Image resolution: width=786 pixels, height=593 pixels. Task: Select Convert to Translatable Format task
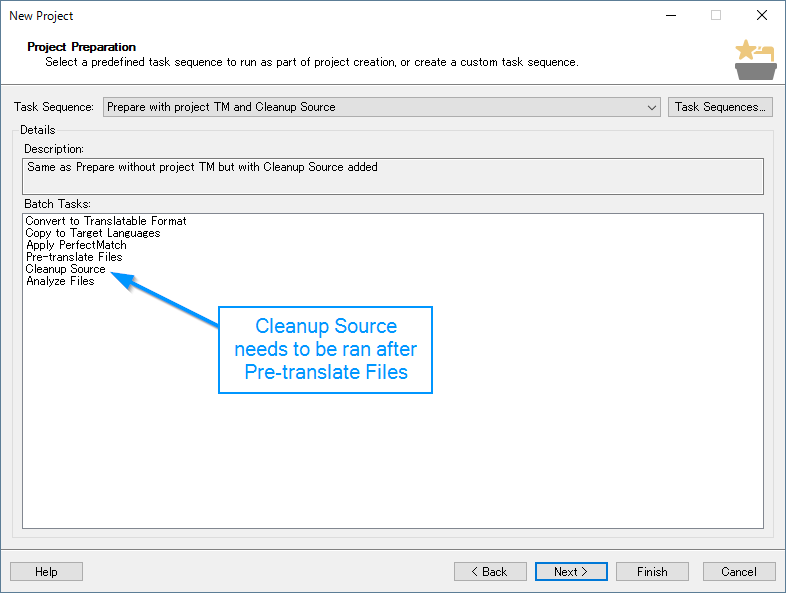pyautogui.click(x=106, y=221)
